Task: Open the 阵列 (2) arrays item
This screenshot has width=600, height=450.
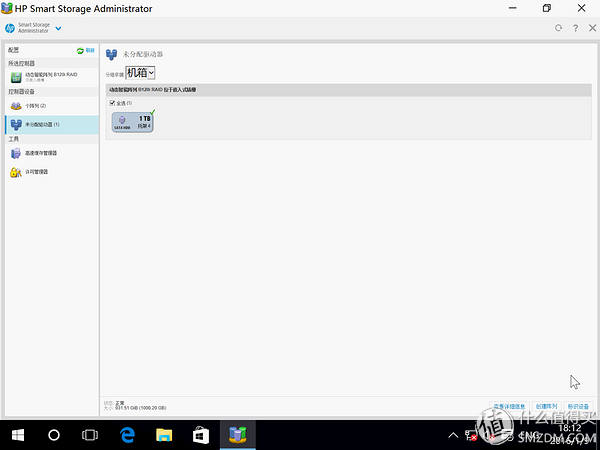Action: click(52, 106)
